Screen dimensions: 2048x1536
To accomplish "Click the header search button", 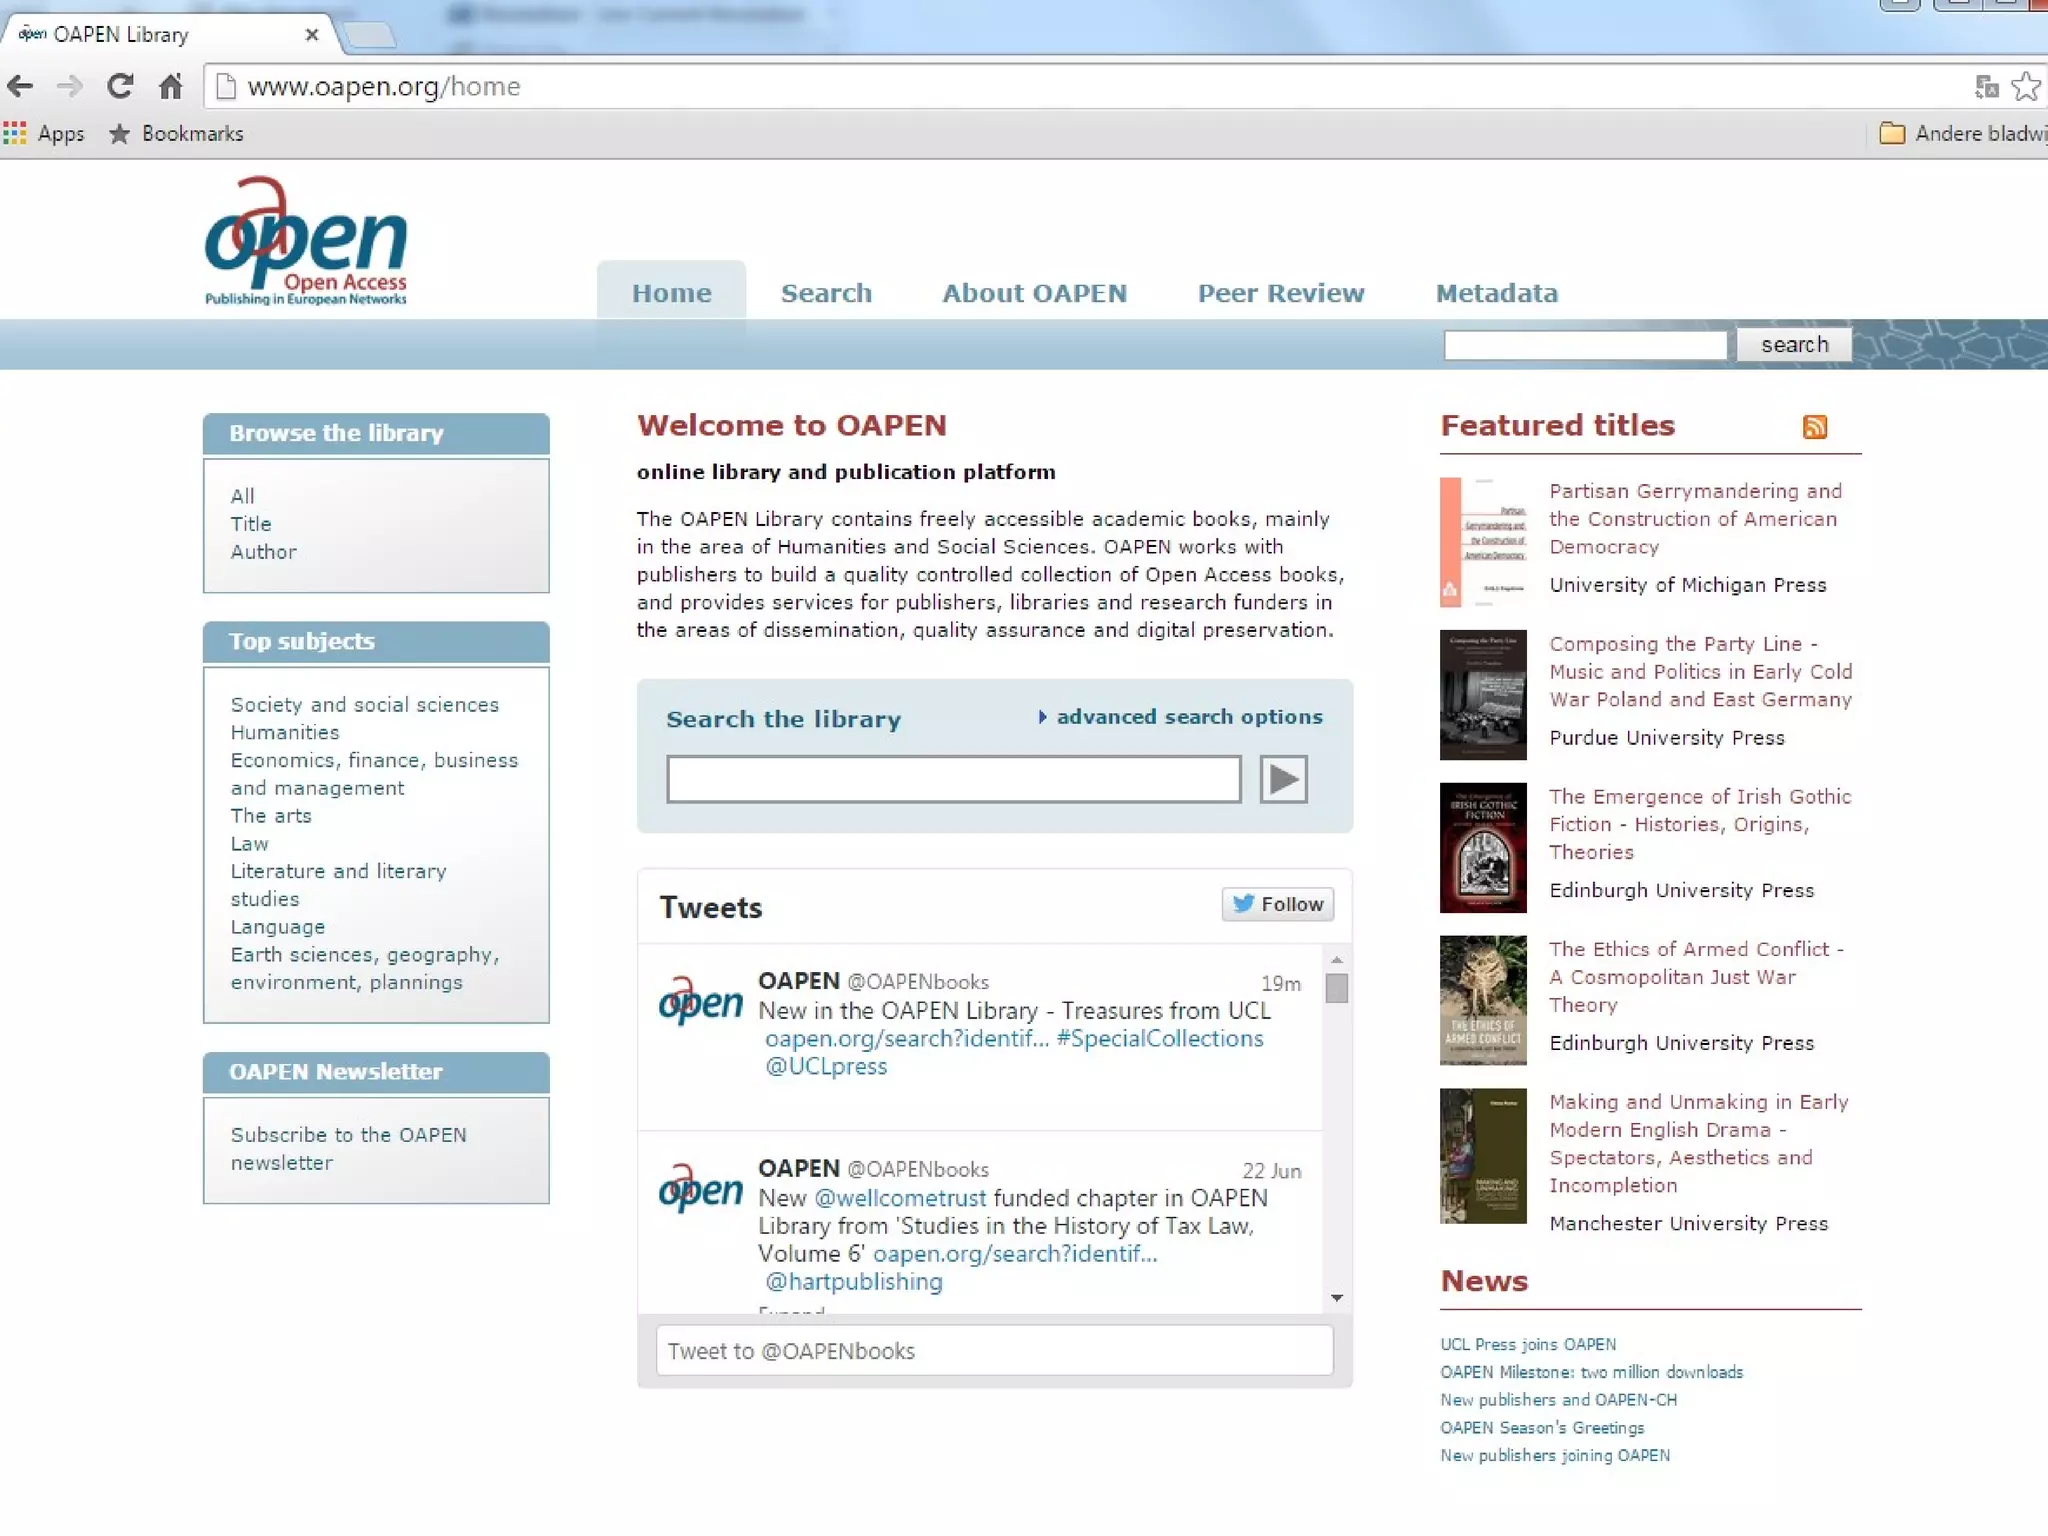I will [1794, 344].
